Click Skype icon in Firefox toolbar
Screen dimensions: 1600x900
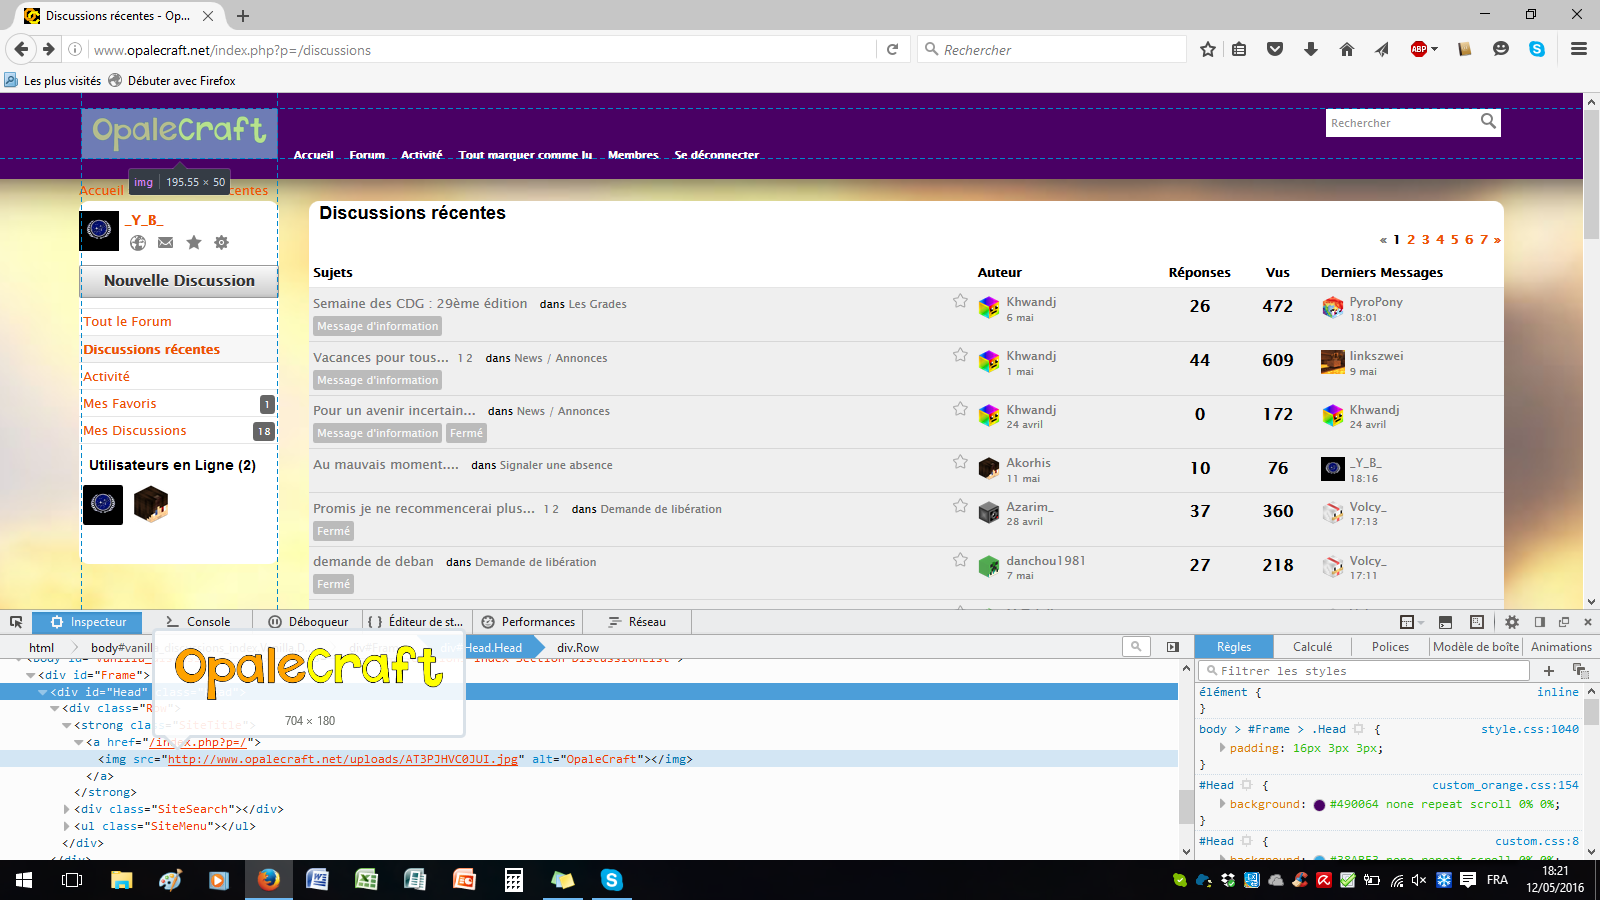coord(1537,49)
